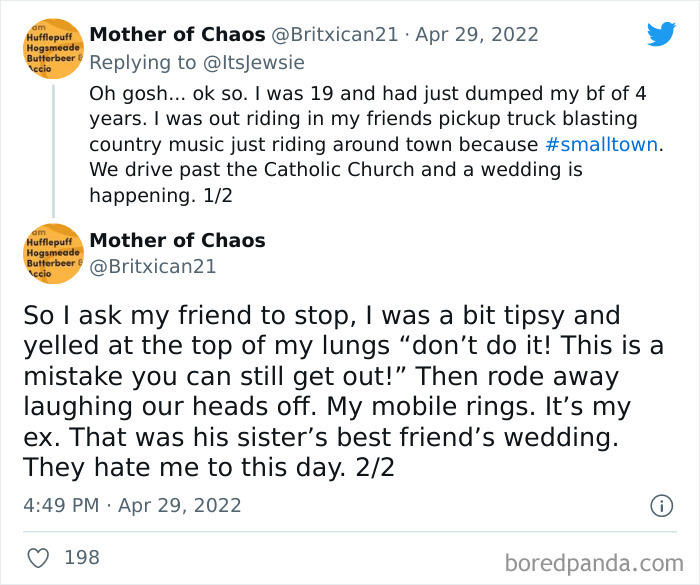Image resolution: width=700 pixels, height=585 pixels.
Task: Click the 198 likes count
Action: (82, 557)
